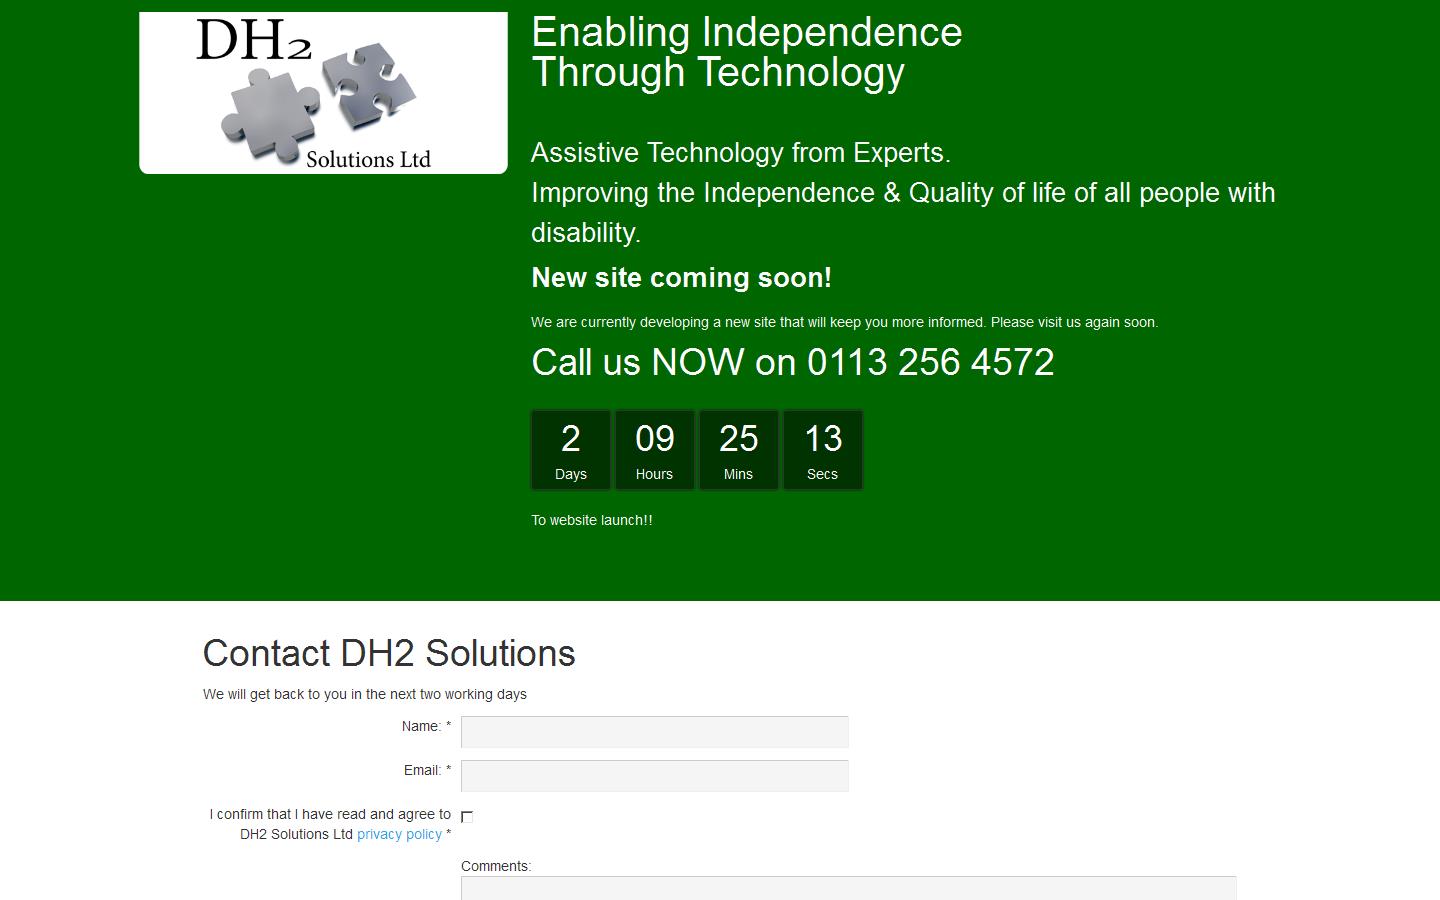Image resolution: width=1440 pixels, height=900 pixels.
Task: Click the 'To website launch!!' text
Action: [591, 520]
